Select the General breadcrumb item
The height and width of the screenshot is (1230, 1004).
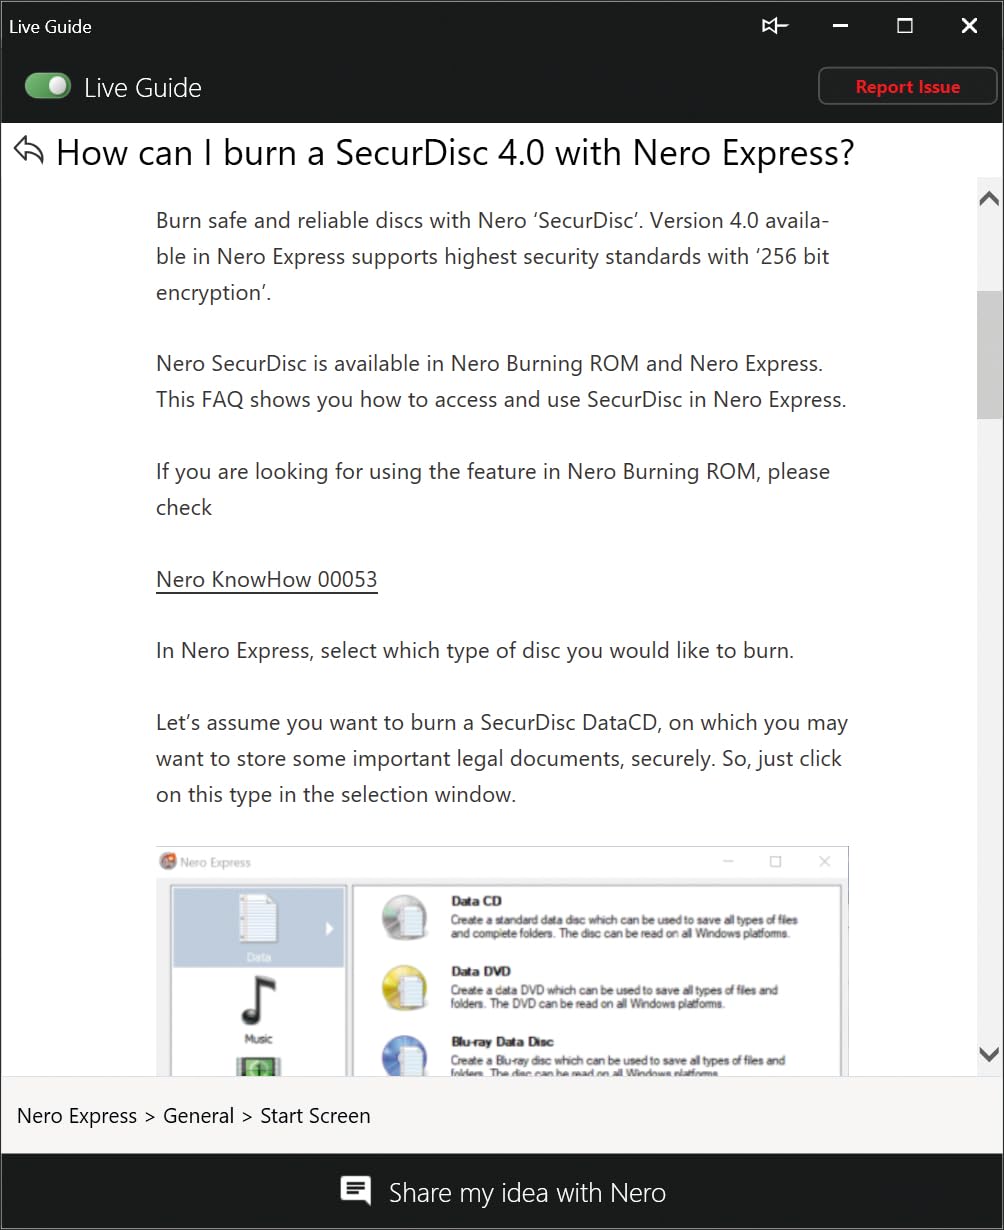point(198,1116)
